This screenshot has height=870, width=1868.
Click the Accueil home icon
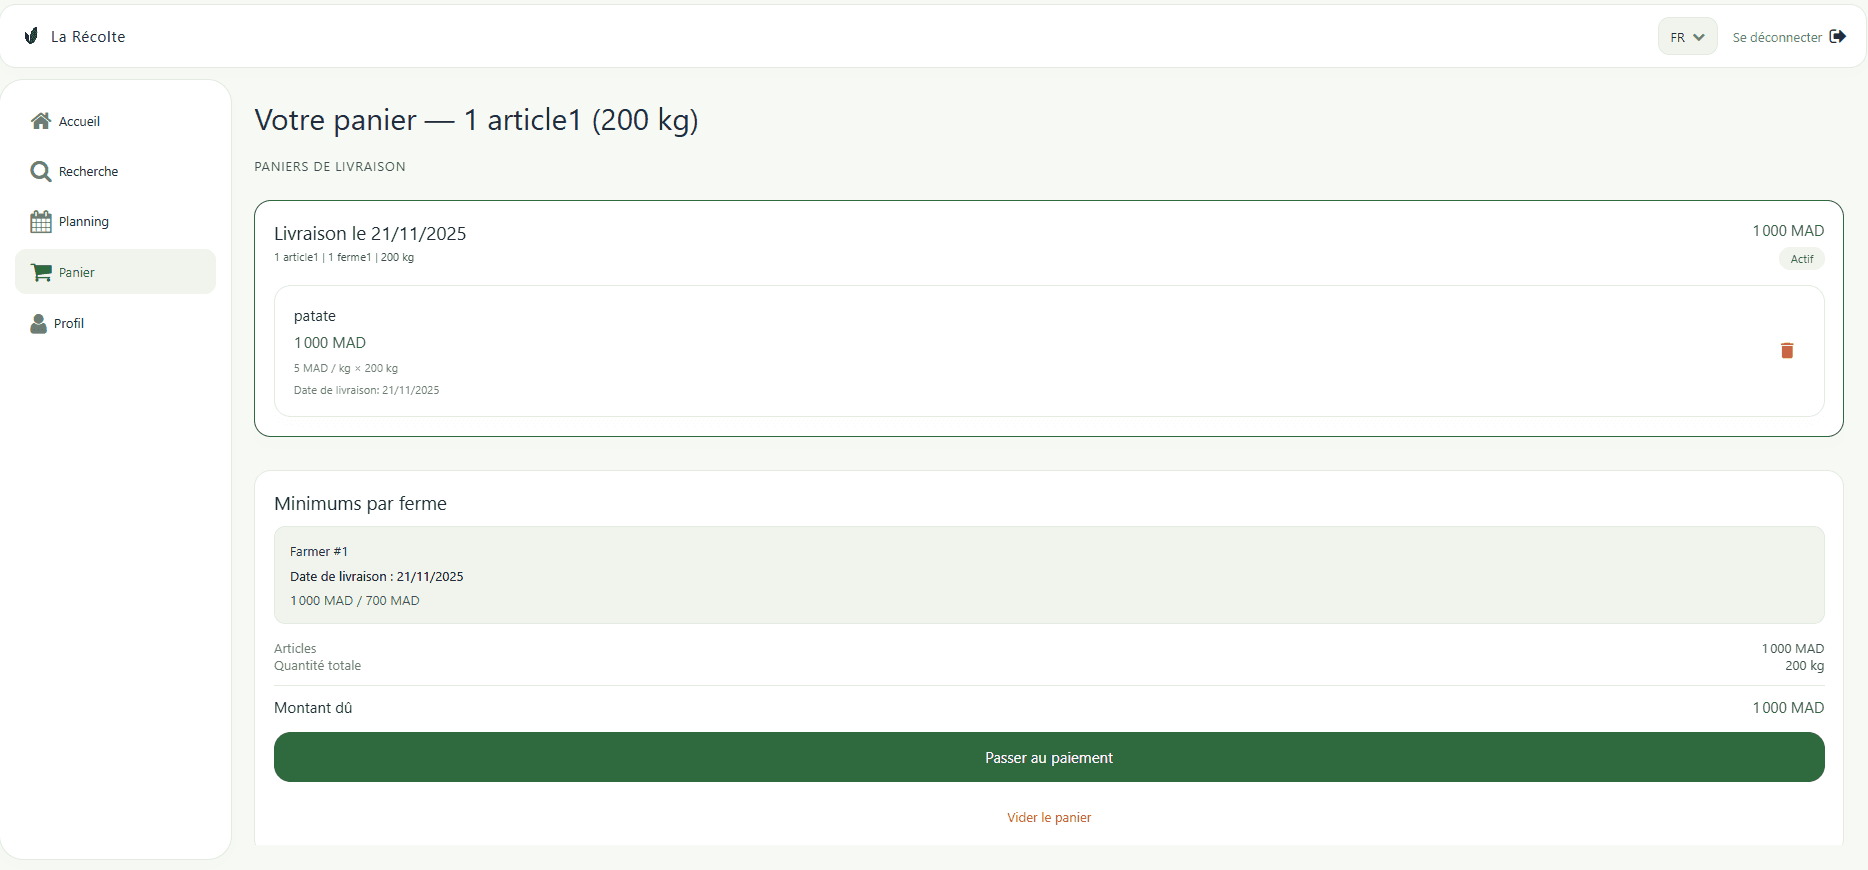coord(41,121)
